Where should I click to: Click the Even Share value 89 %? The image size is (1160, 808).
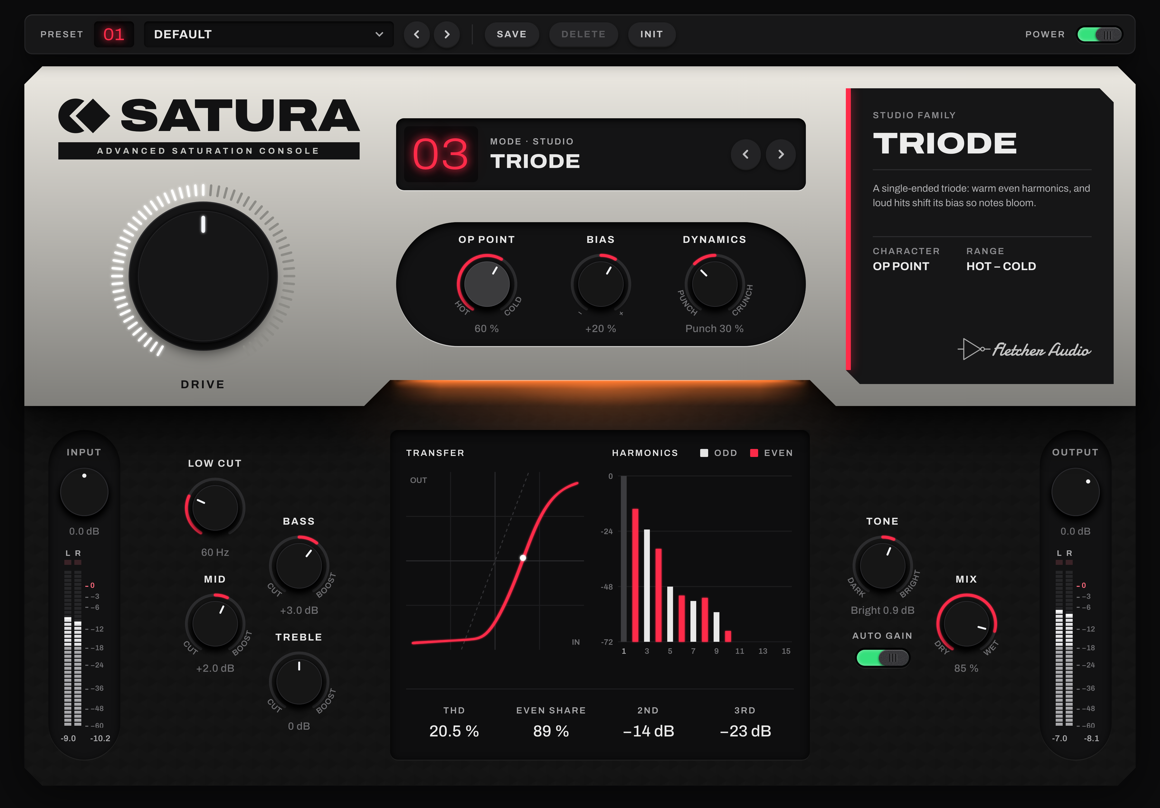click(550, 731)
